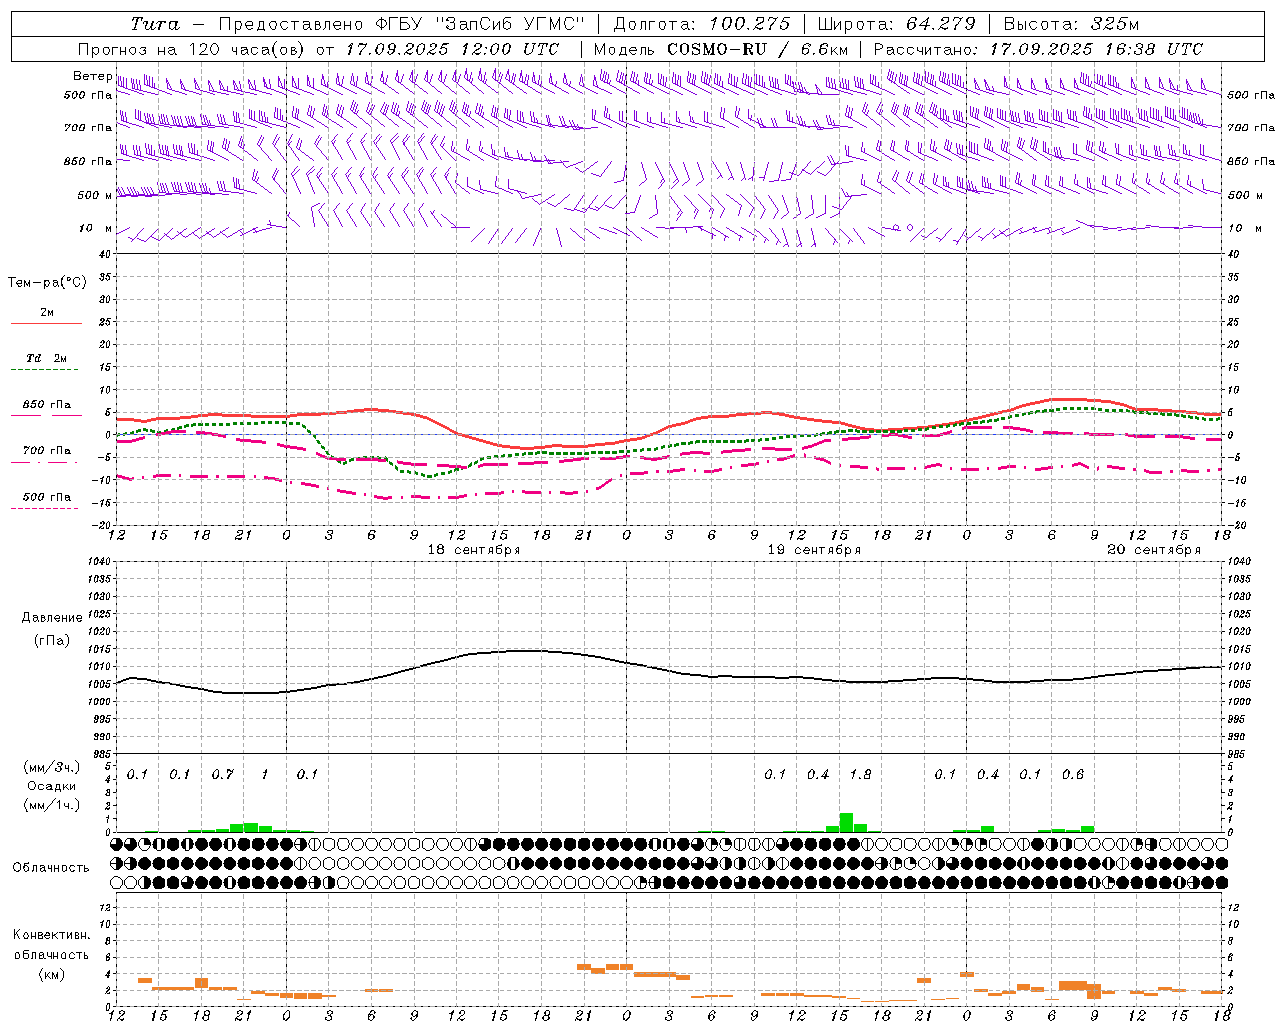
Task: Click the "Облачность" cloud cover label
Action: point(51,868)
